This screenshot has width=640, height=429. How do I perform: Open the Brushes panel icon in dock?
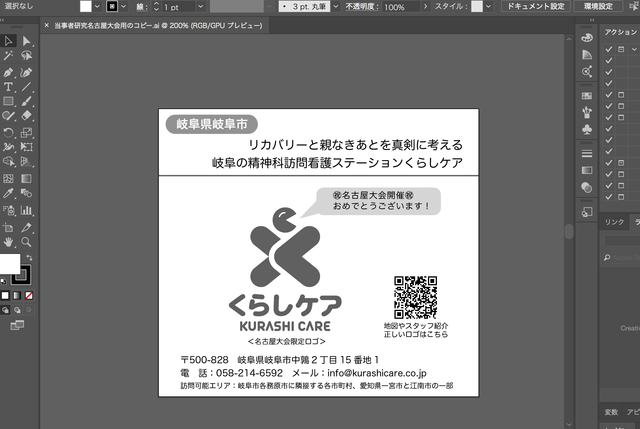587,112
